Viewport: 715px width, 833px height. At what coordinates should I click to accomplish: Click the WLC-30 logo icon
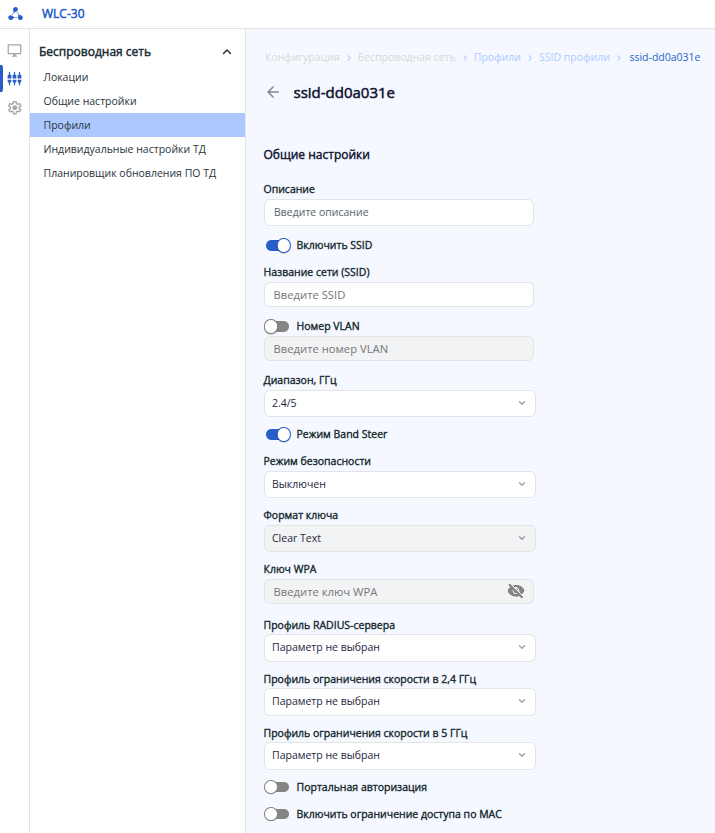click(15, 15)
